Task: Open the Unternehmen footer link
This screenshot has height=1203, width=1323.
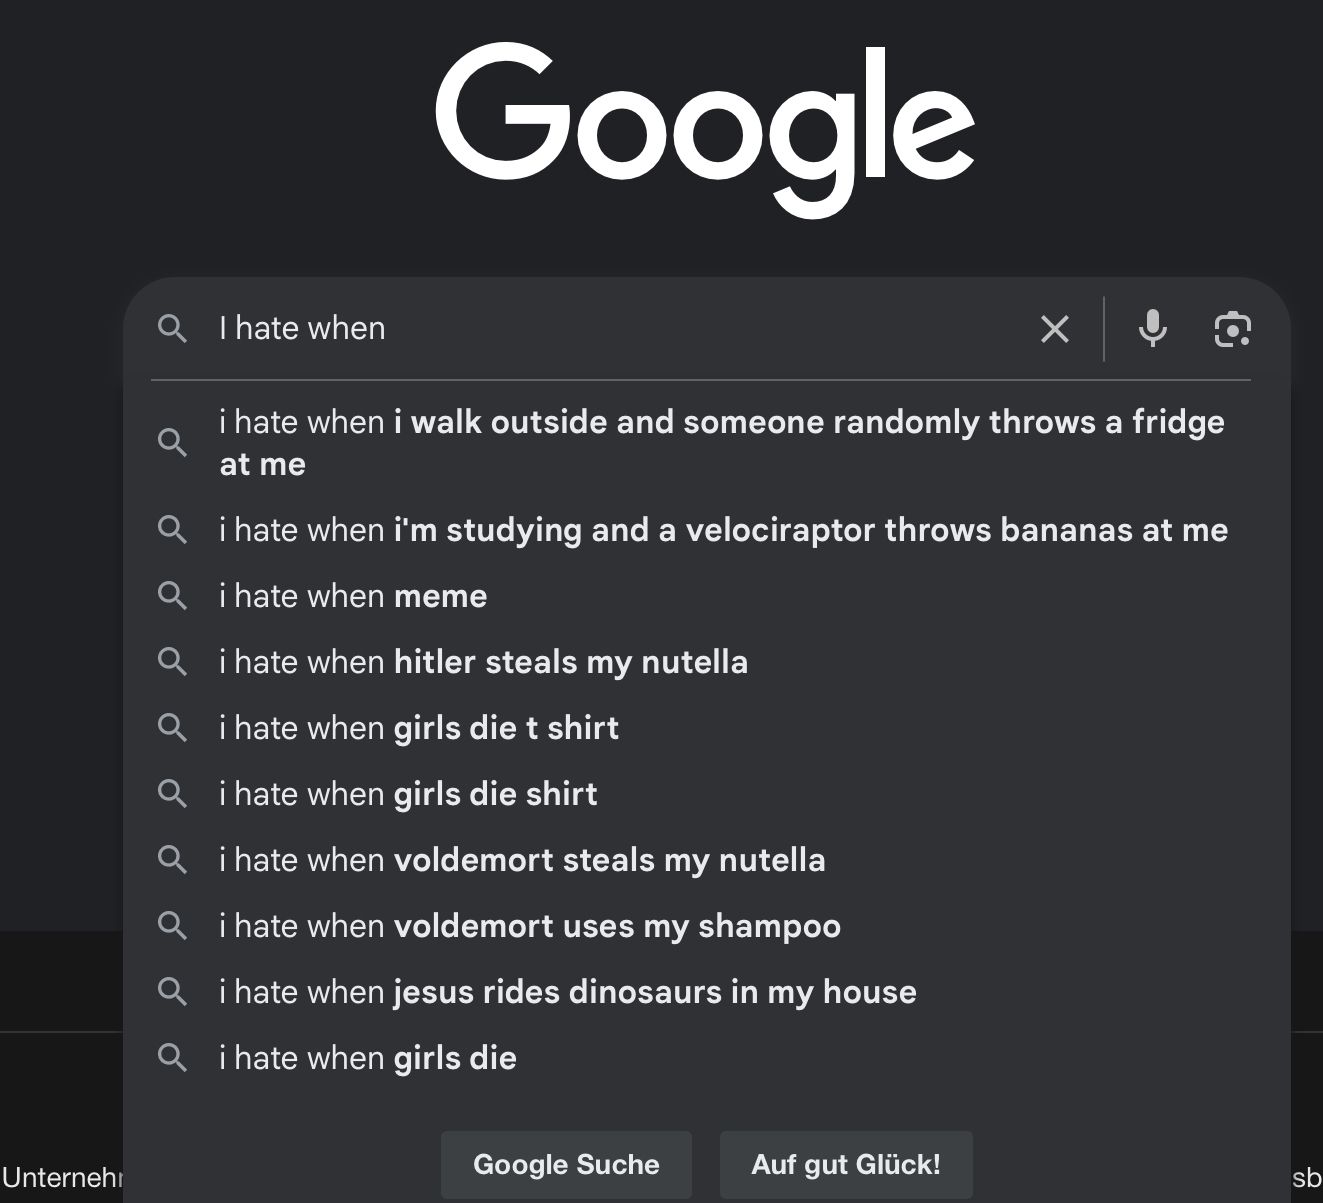Action: [x=60, y=1177]
